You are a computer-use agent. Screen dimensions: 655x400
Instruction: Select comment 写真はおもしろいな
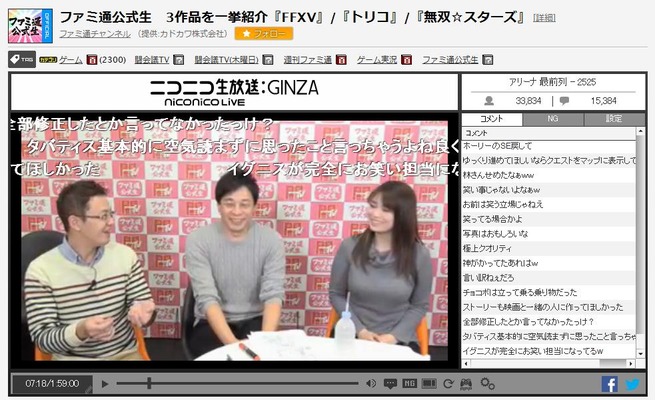548,234
